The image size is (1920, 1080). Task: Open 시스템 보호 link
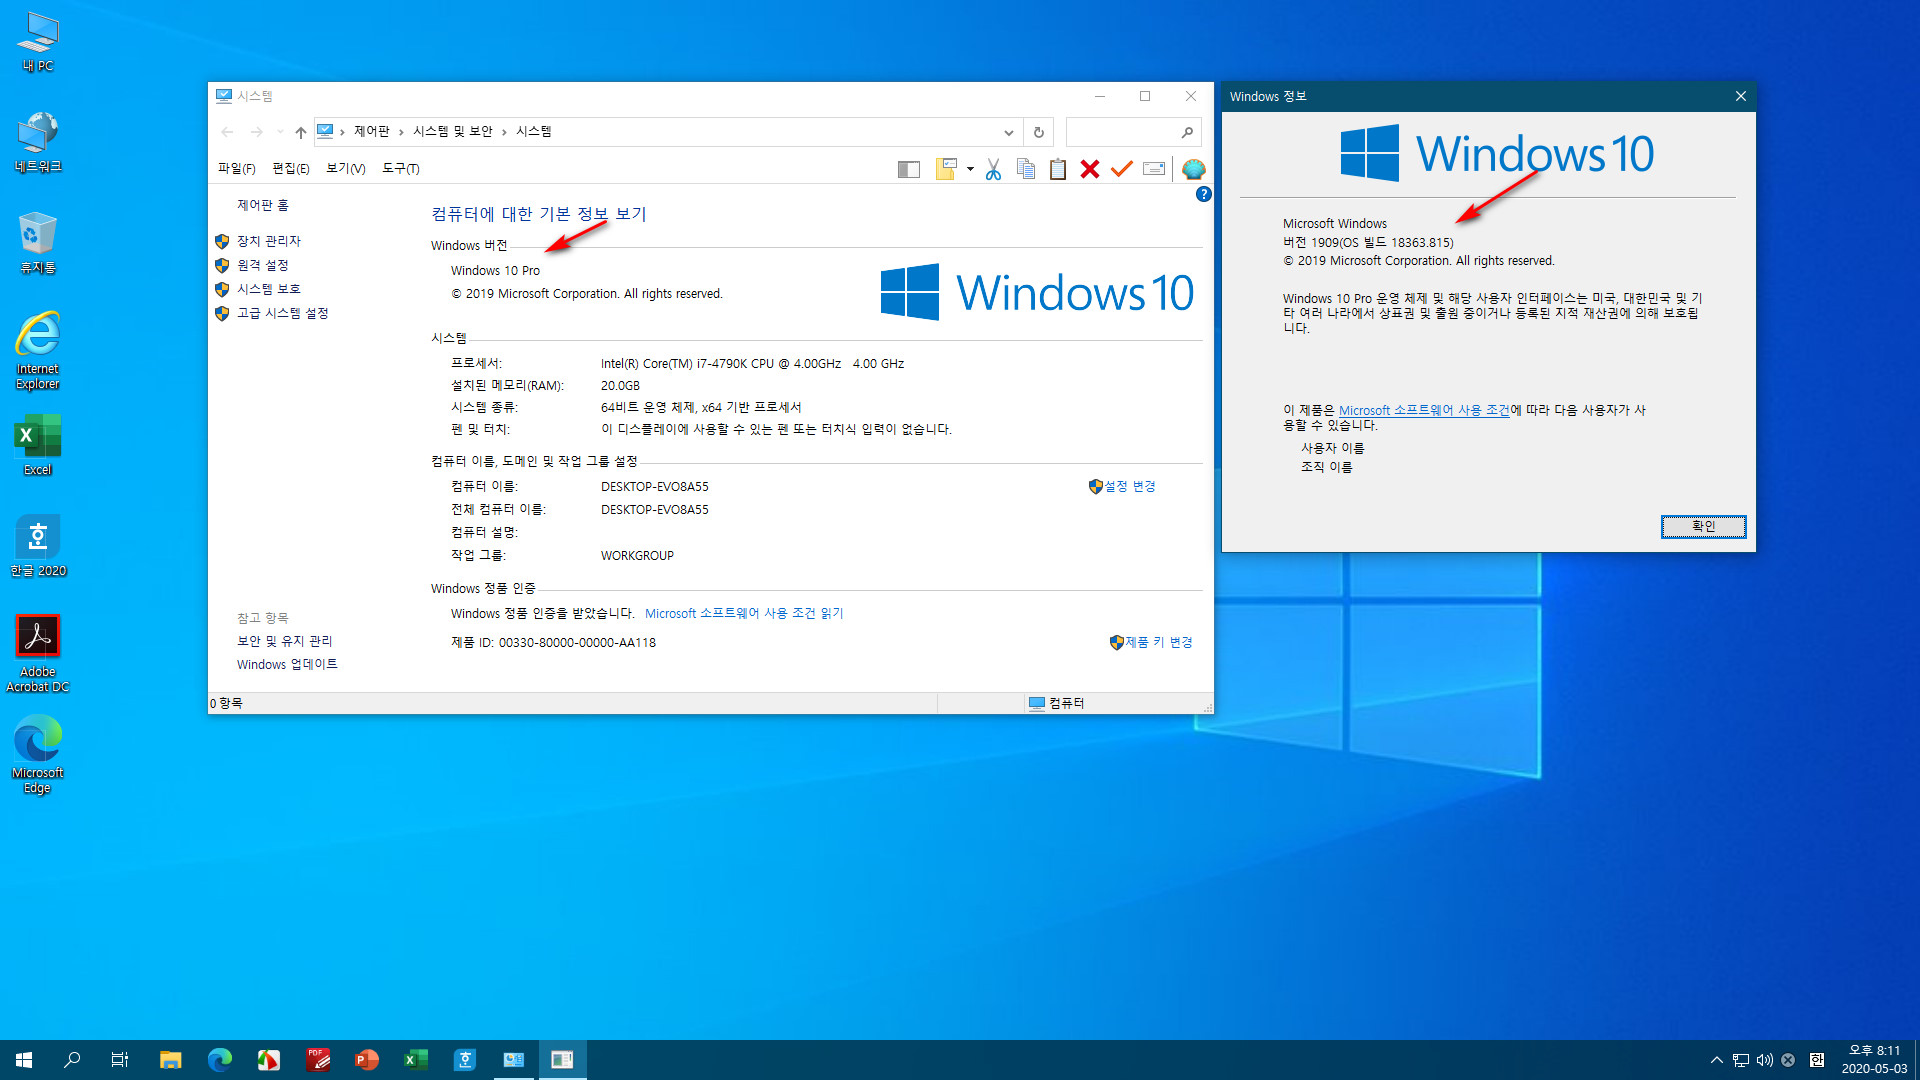(x=269, y=289)
